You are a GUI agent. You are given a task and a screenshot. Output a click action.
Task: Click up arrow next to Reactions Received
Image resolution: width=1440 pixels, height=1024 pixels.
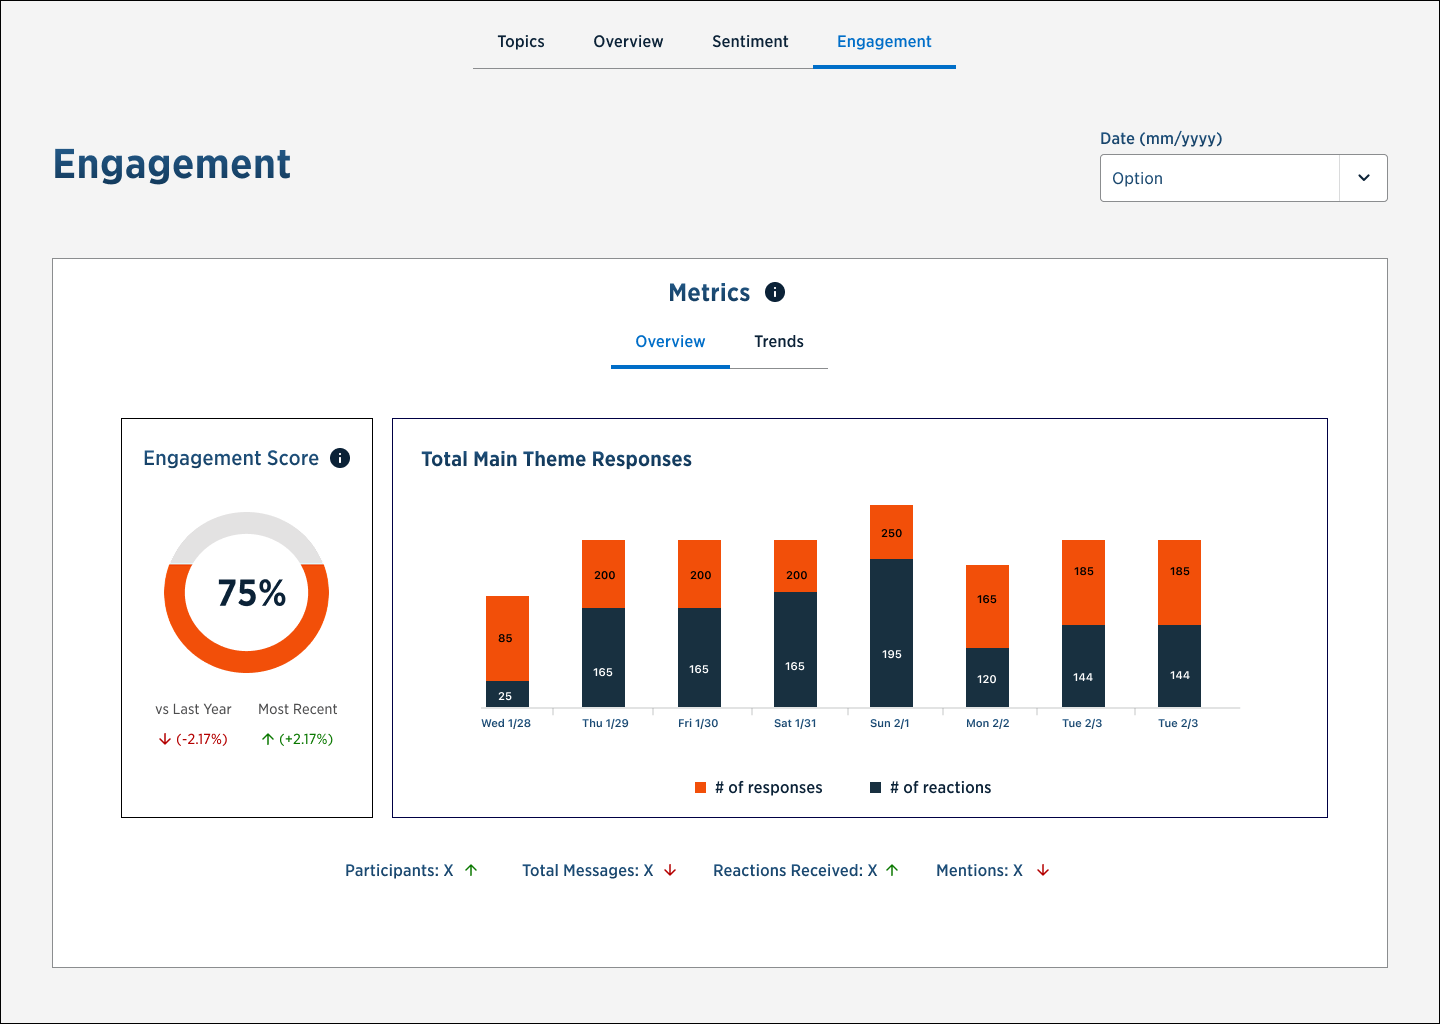(x=892, y=871)
